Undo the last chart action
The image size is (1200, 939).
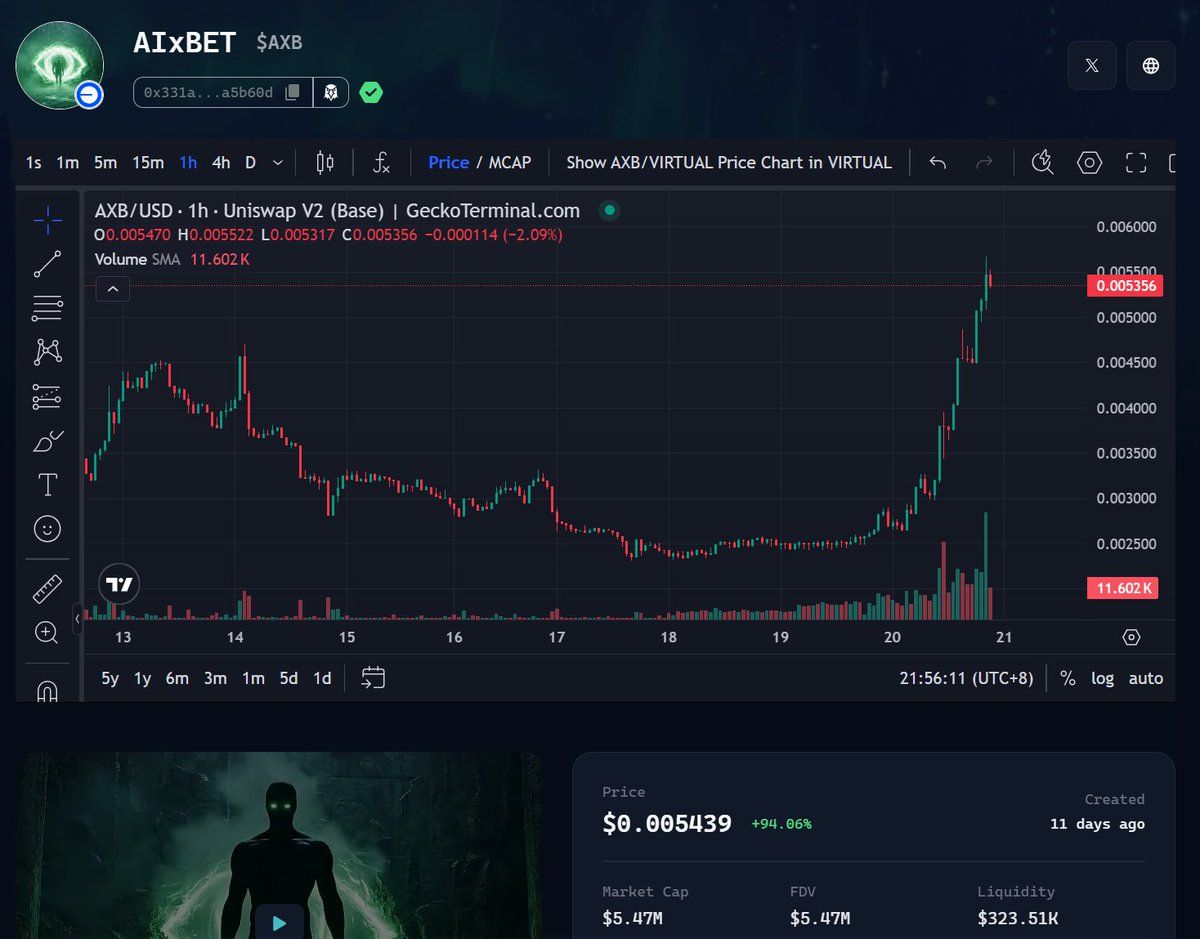tap(938, 162)
